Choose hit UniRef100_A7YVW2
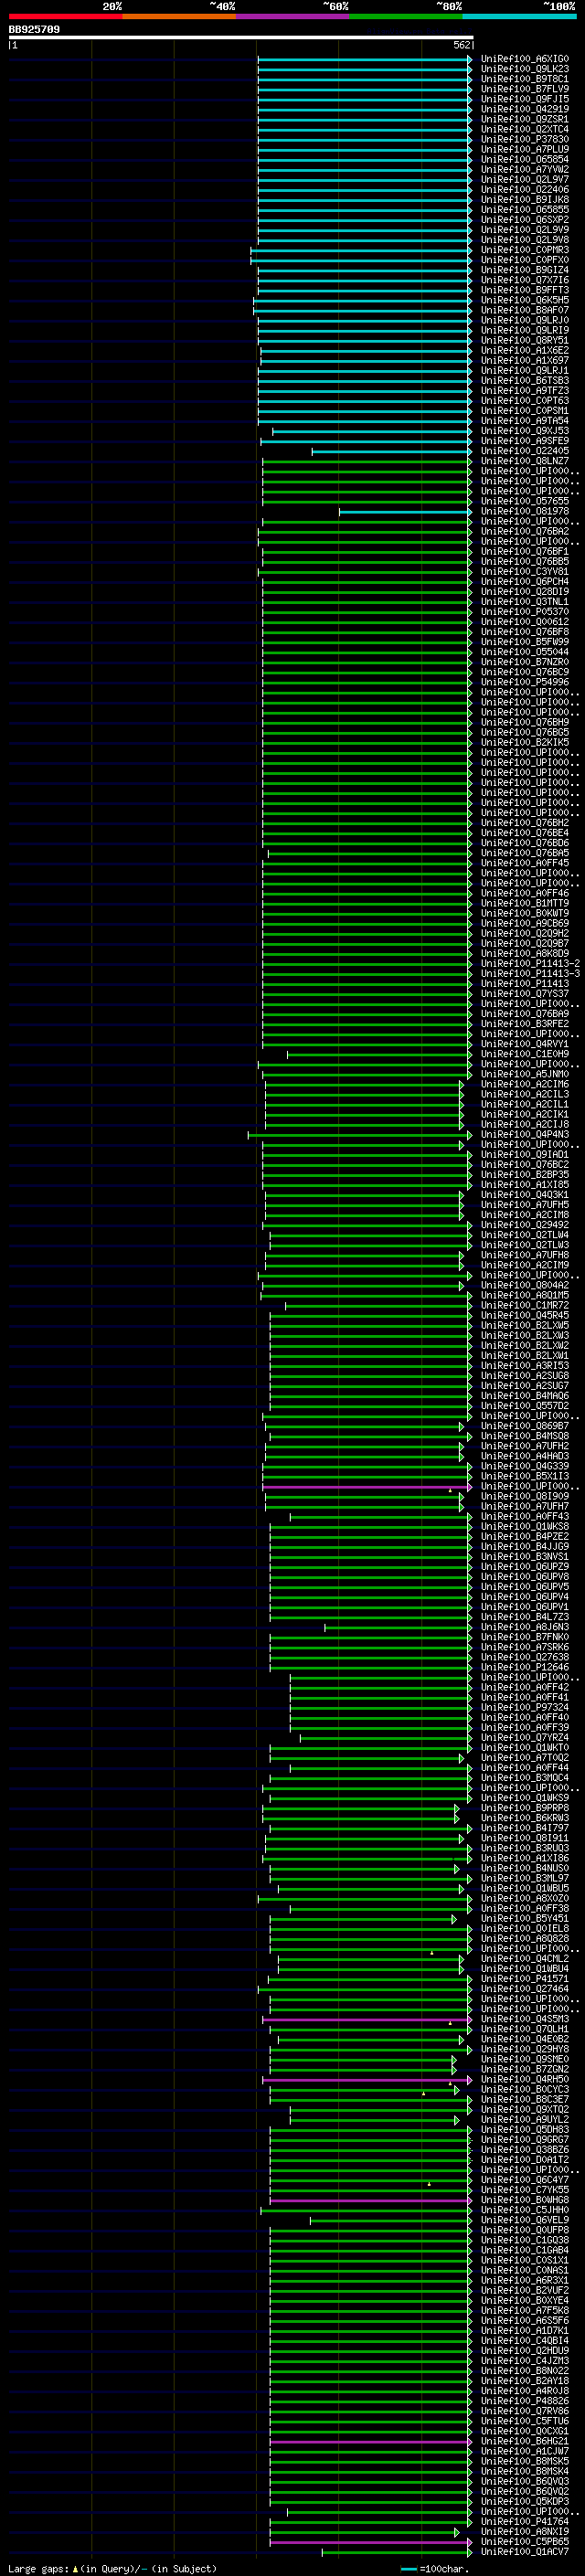Screen dimensions: 585x2576 tap(525, 170)
